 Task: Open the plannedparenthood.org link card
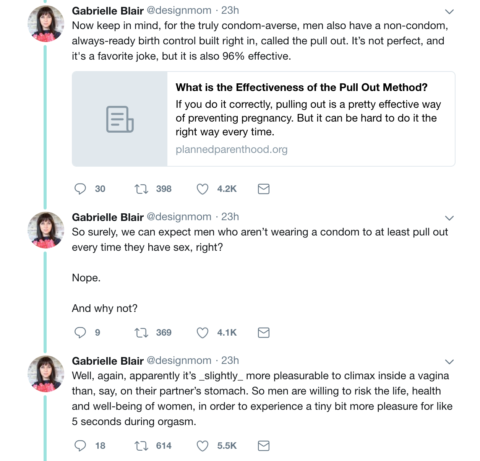pyautogui.click(x=263, y=119)
